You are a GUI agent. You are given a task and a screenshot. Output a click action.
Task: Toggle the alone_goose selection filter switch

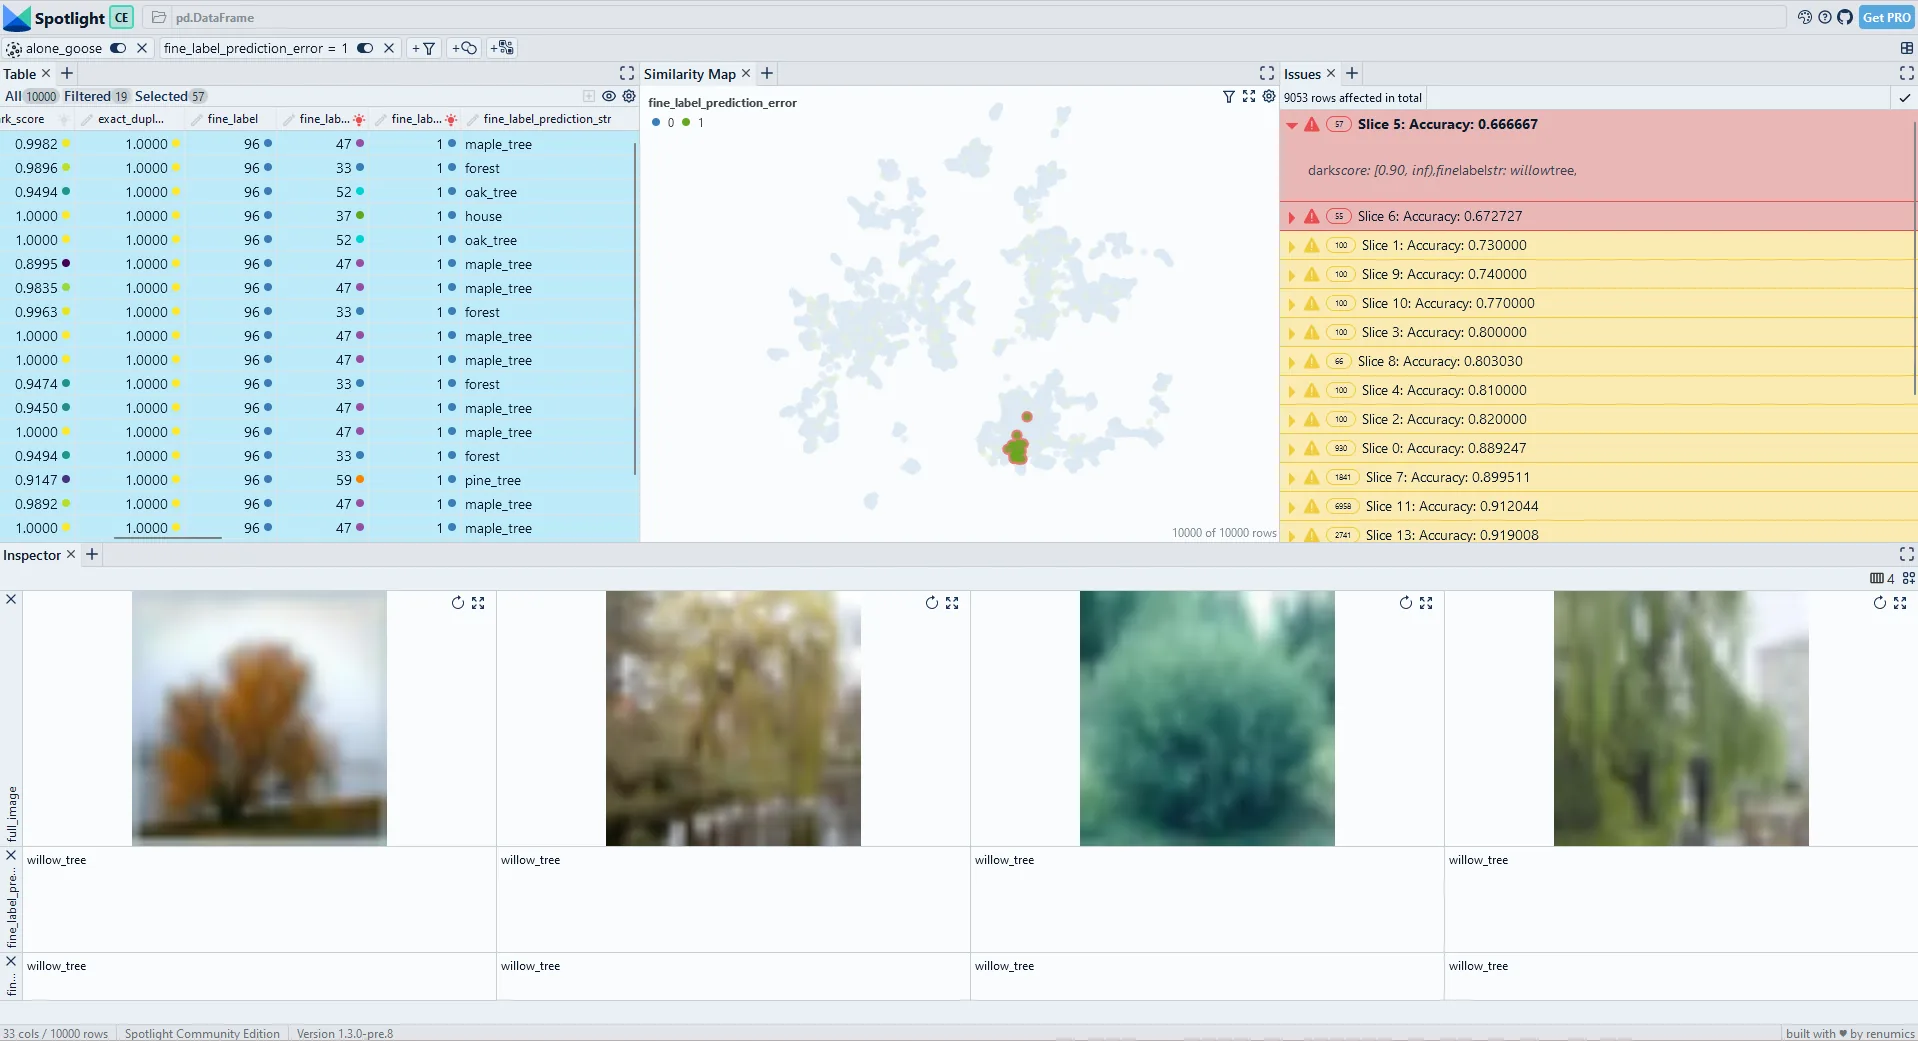(x=118, y=48)
